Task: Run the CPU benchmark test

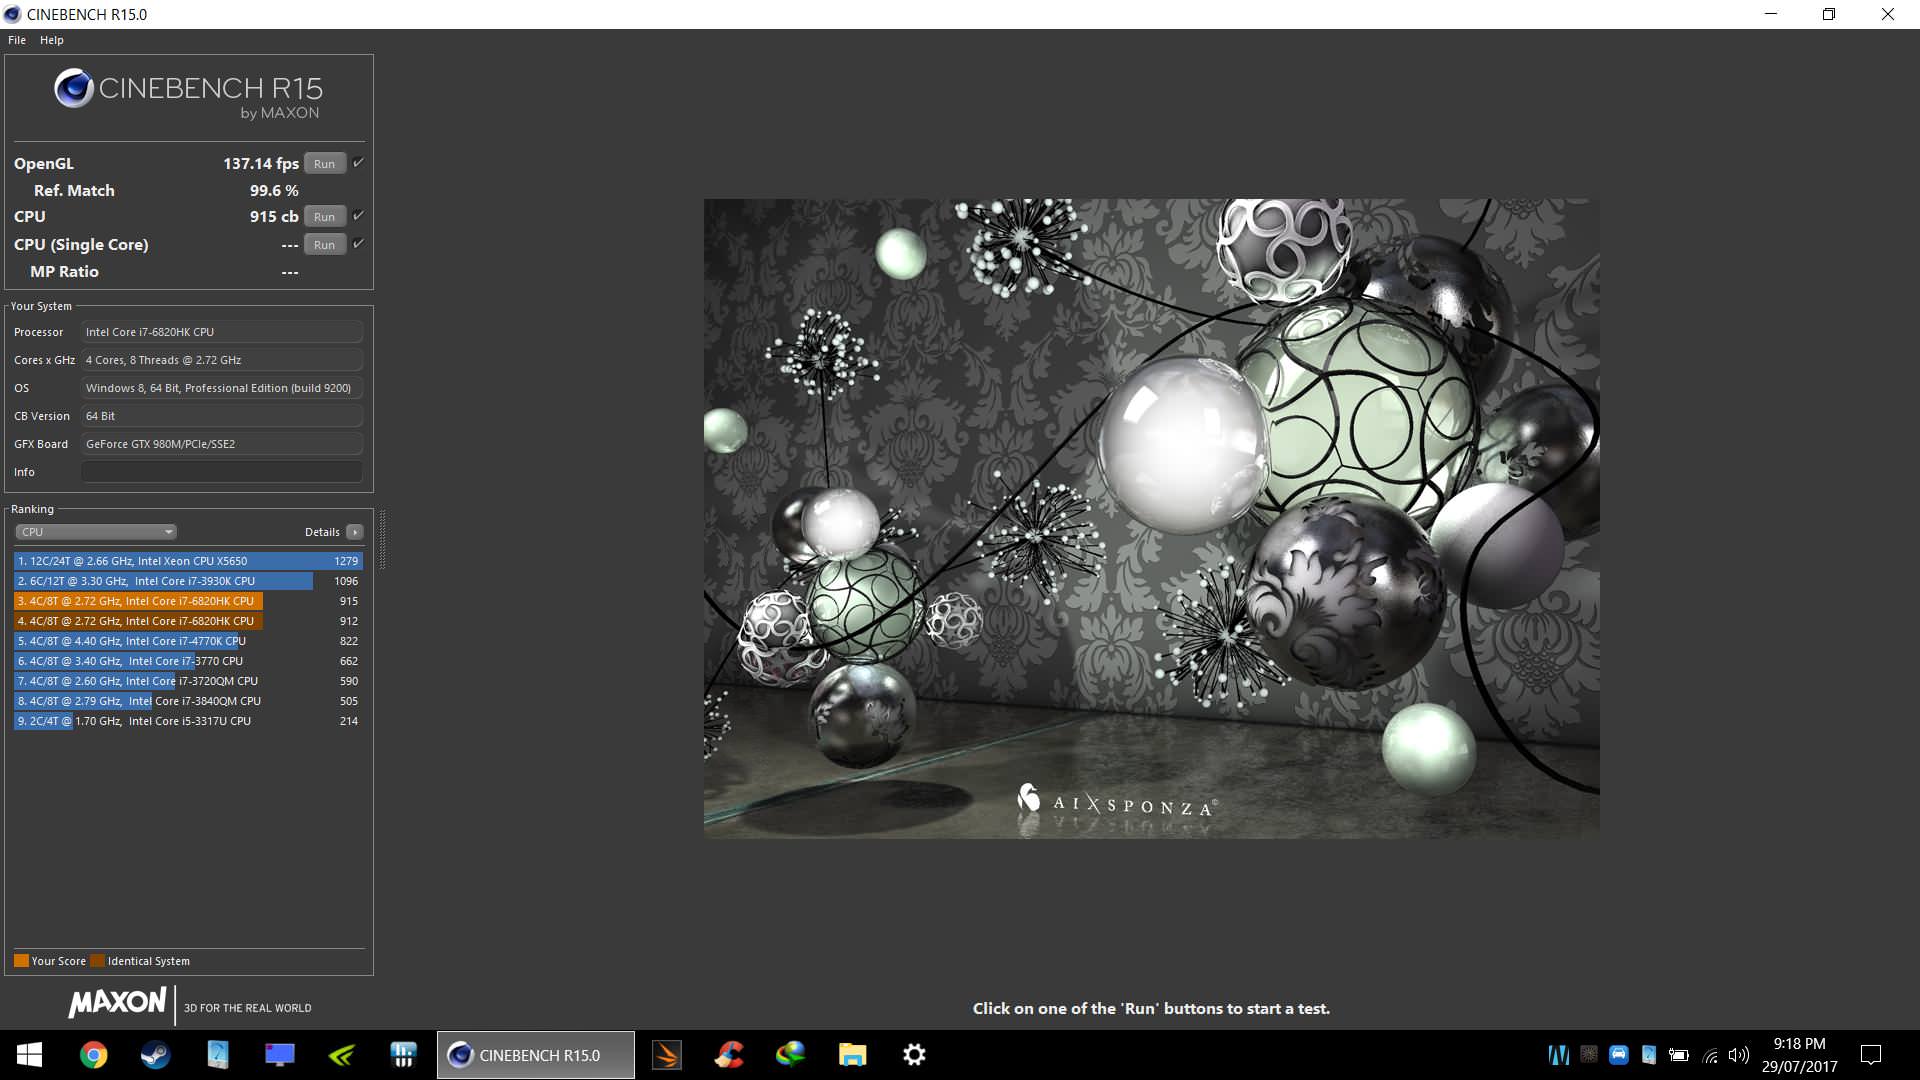Action: [x=324, y=217]
